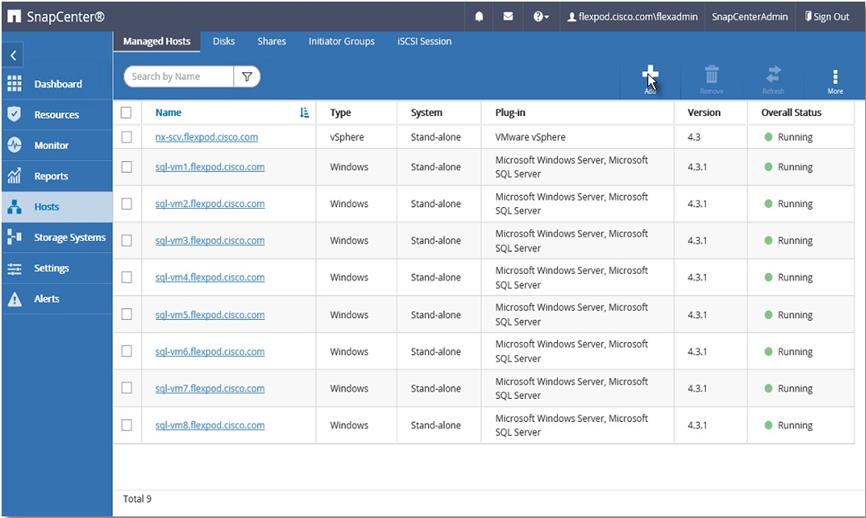Image resolution: width=866 pixels, height=518 pixels.
Task: Click the green Running status dot for nx-scv
Action: tap(768, 136)
